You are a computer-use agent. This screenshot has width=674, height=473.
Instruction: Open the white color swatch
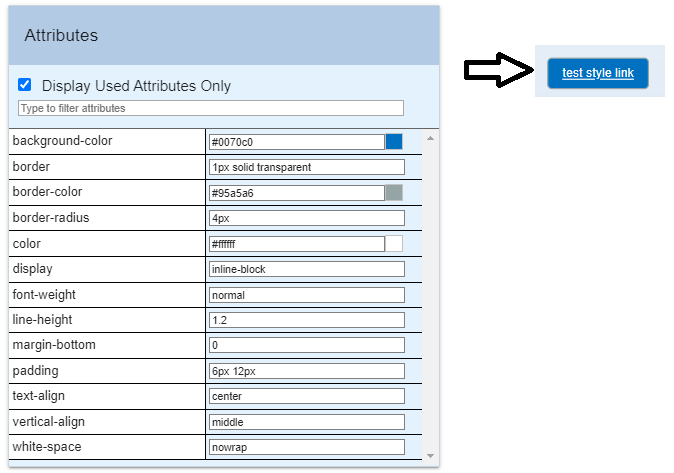[x=394, y=244]
